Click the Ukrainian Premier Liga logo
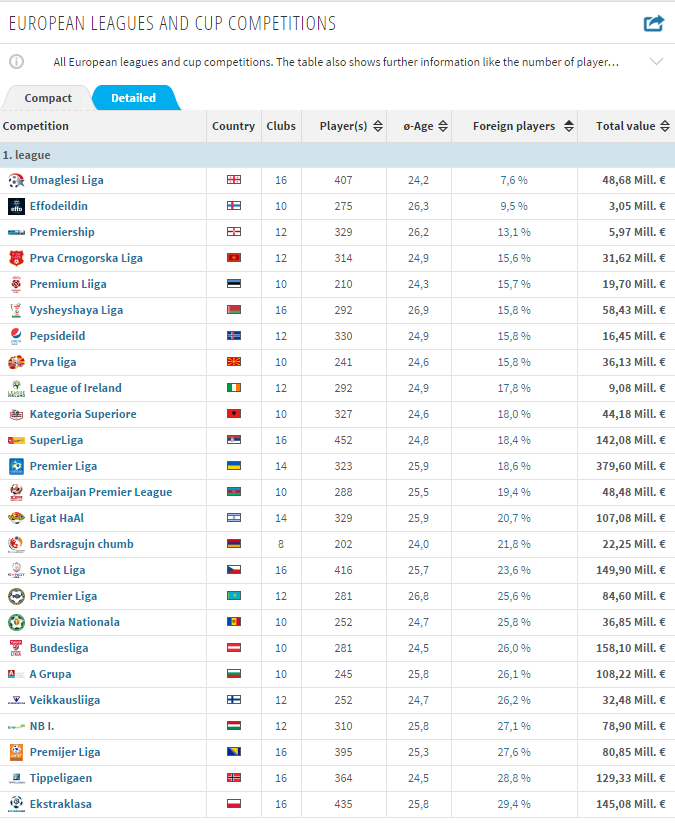Screen dimensions: 675x827 click(x=16, y=466)
